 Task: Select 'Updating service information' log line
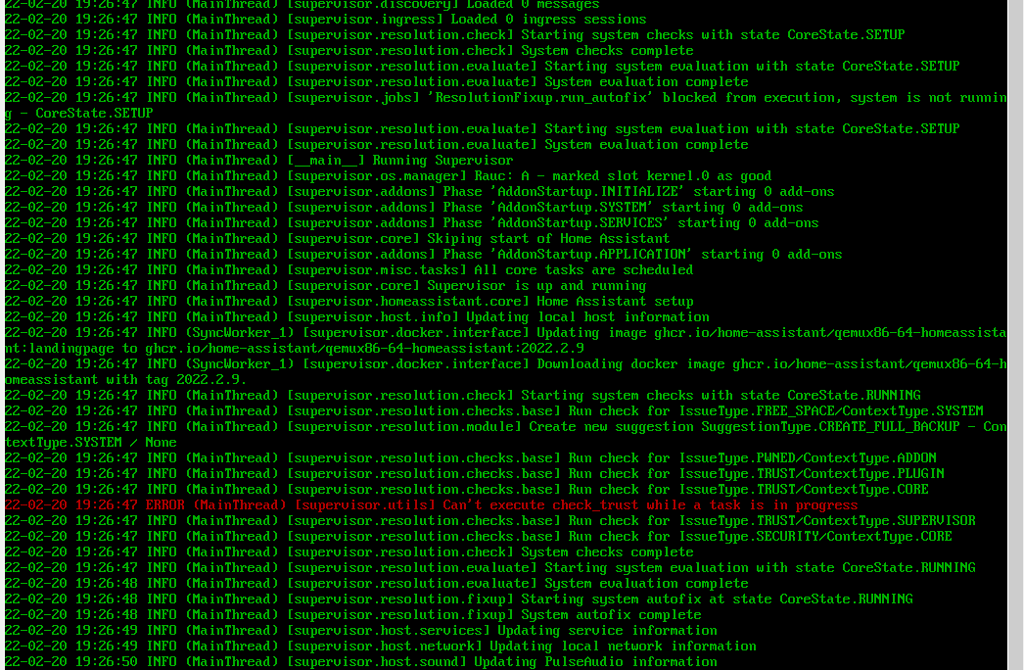(360, 630)
